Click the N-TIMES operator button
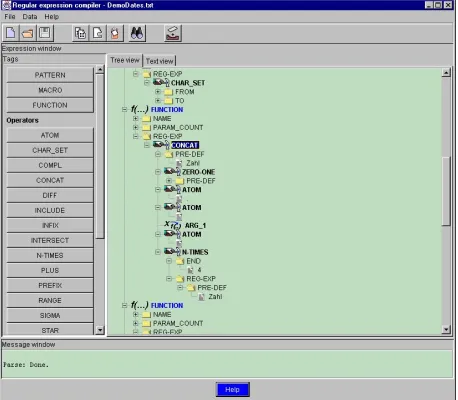 [x=50, y=255]
